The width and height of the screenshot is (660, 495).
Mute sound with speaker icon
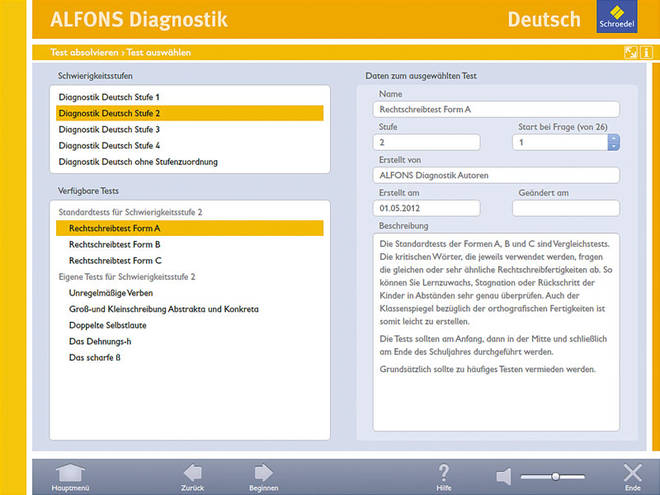503,476
